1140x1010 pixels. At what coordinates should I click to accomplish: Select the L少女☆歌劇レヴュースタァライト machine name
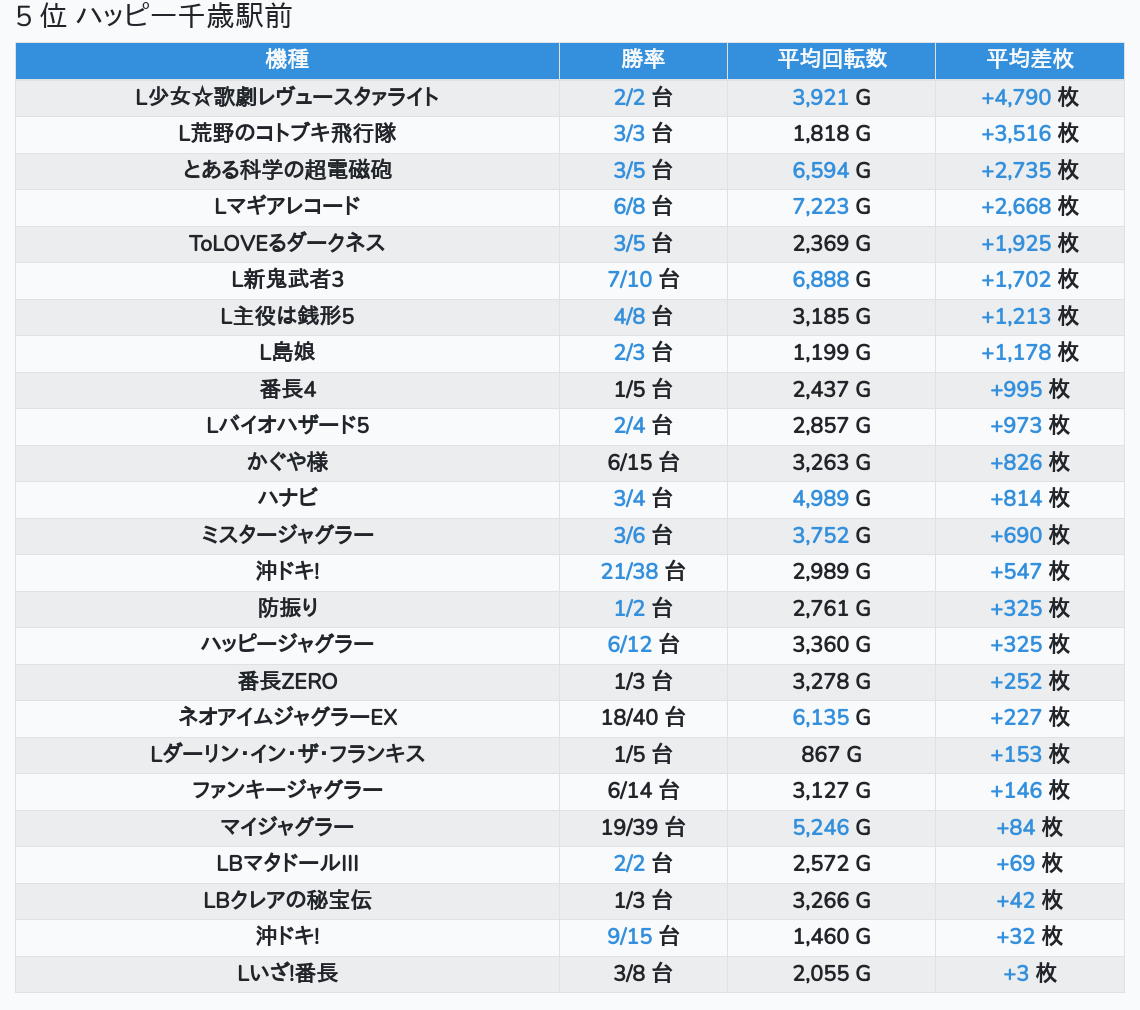coord(287,97)
